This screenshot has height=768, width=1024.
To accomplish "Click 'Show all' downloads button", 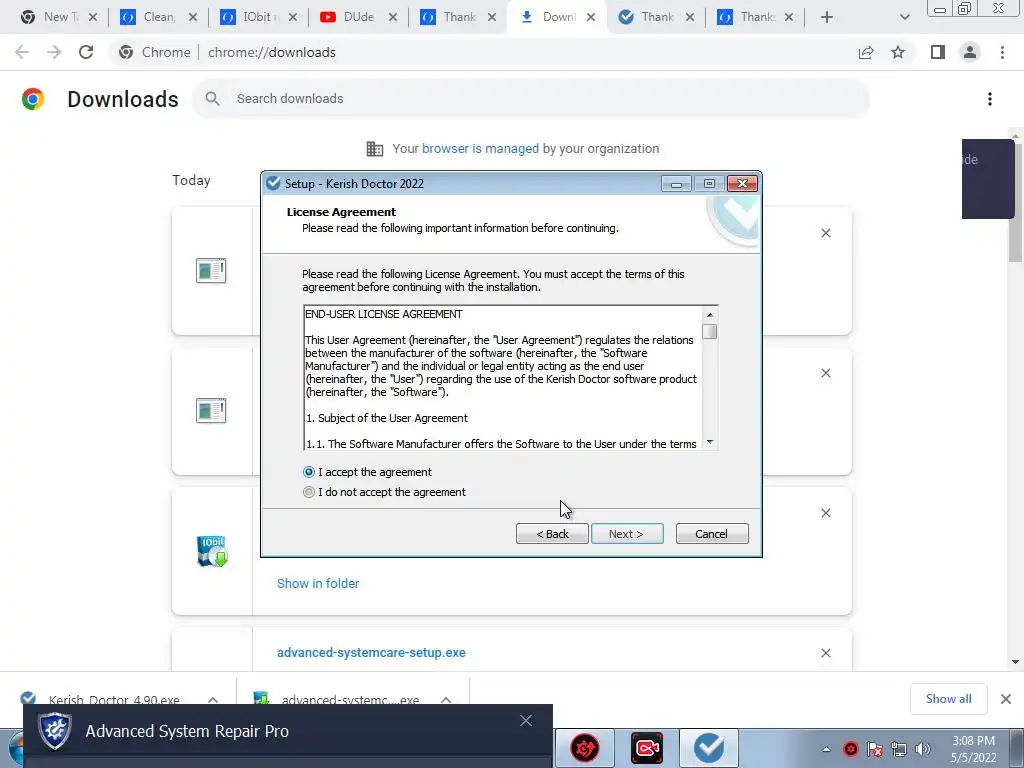I will click(948, 699).
